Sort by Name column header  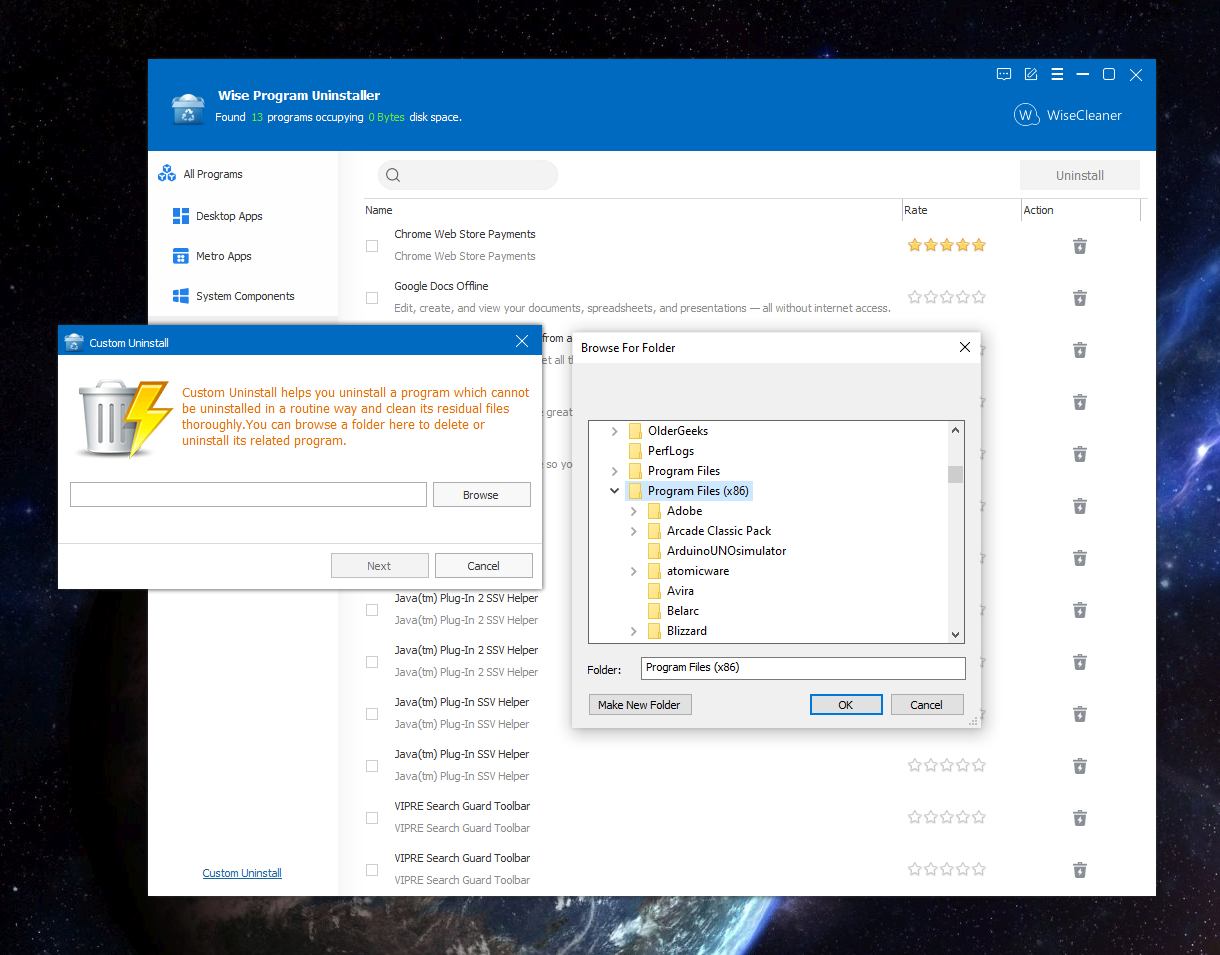[379, 210]
